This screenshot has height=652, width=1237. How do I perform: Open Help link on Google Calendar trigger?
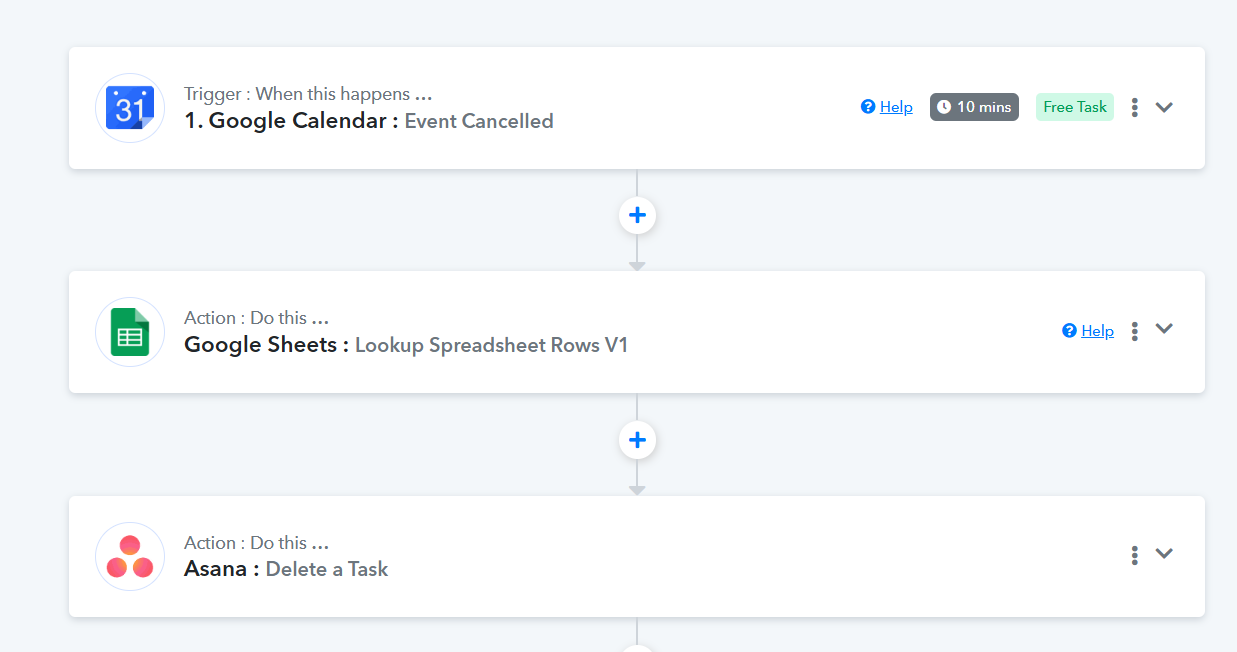click(896, 107)
